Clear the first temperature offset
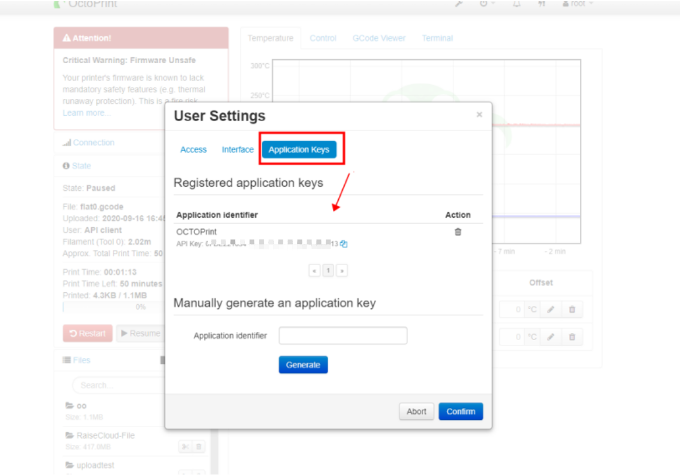This screenshot has height=476, width=680. (x=572, y=310)
